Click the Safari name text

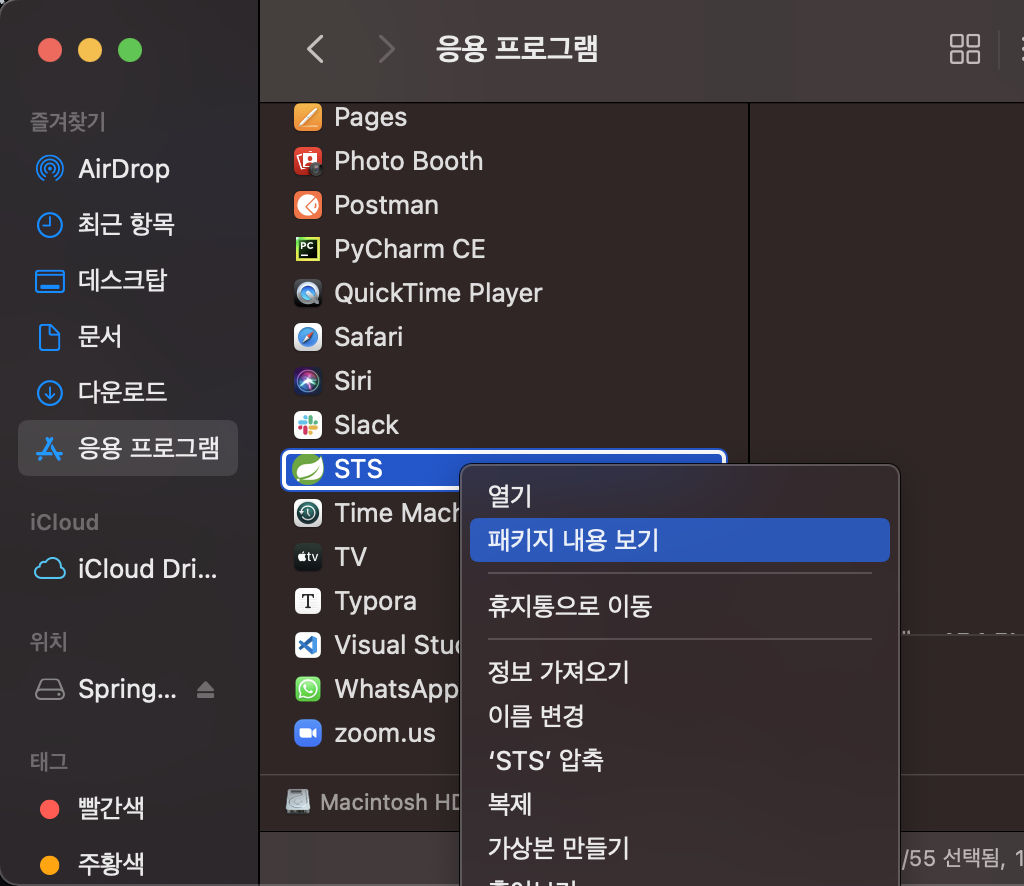coord(368,337)
